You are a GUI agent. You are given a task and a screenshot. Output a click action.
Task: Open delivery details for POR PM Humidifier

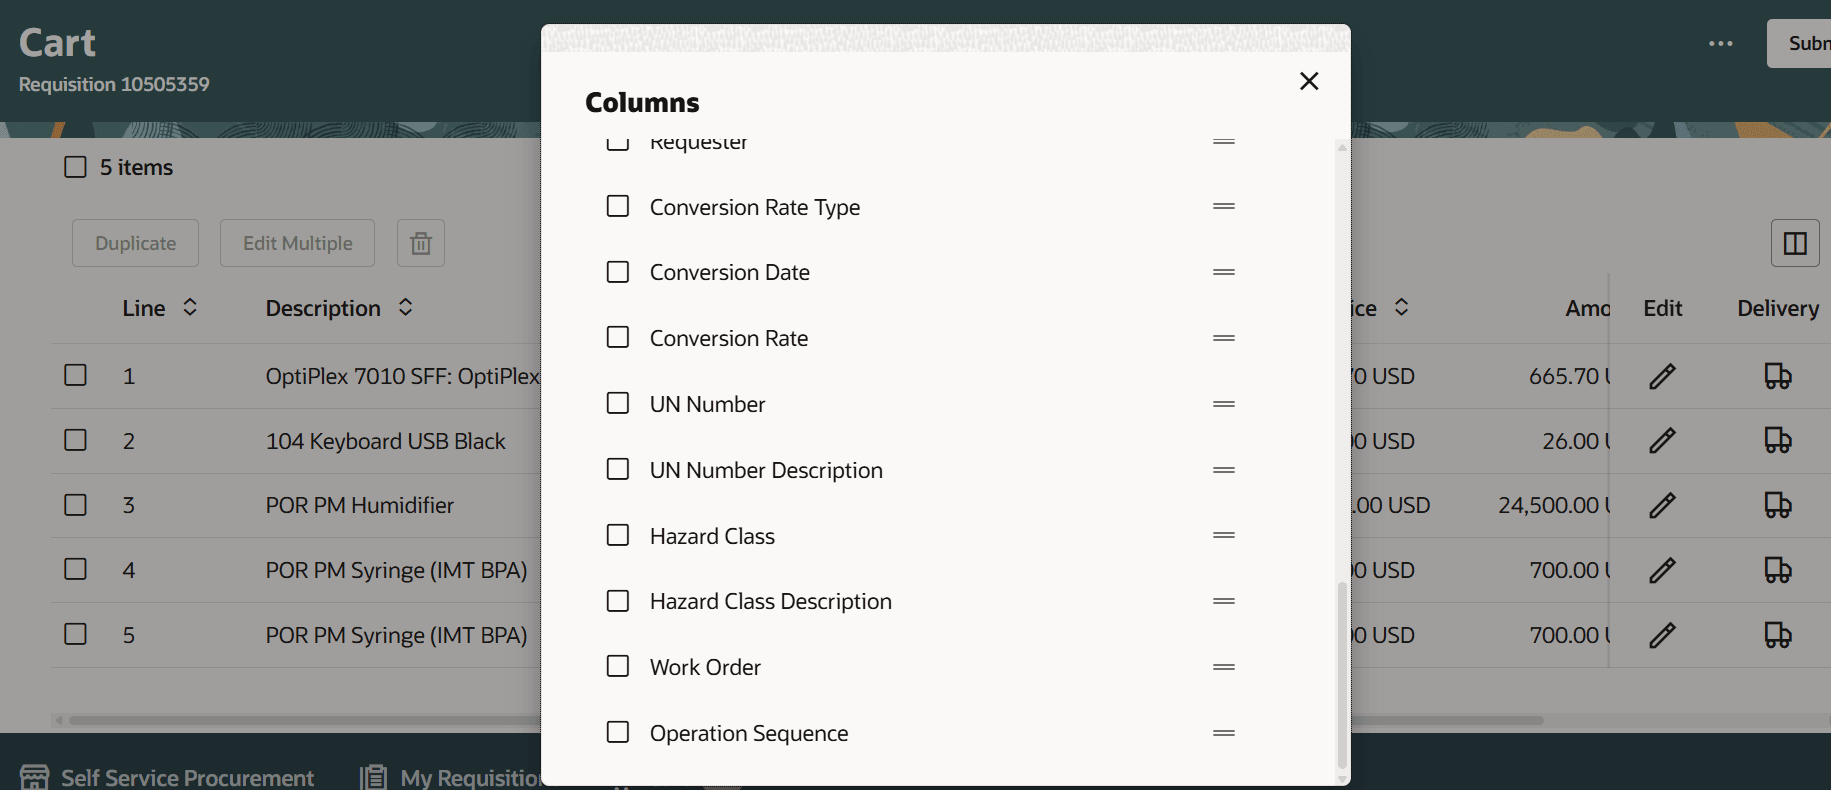point(1778,505)
